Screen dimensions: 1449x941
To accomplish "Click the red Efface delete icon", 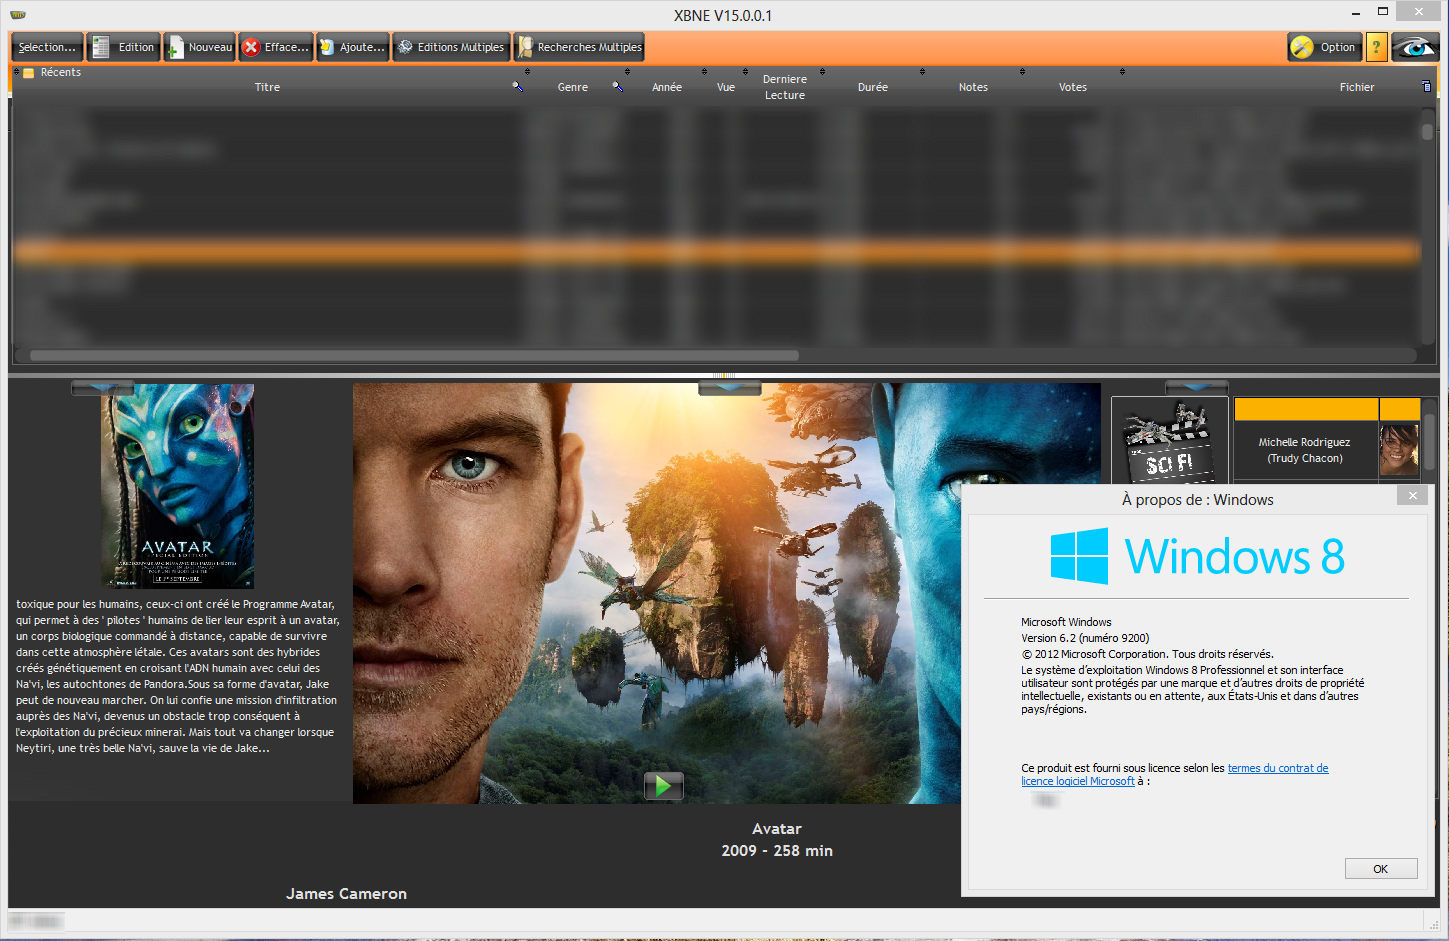I will coord(252,47).
